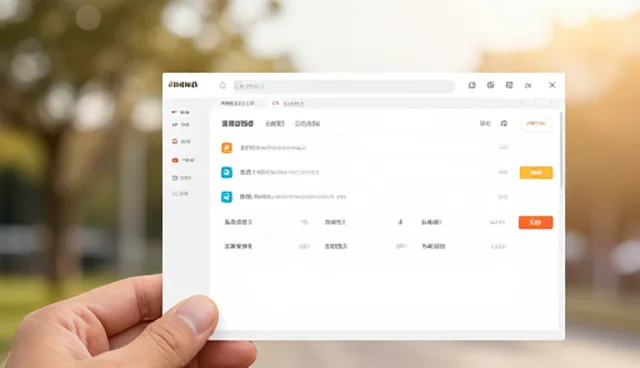Click the gear icon beside the outlined button
This screenshot has width=640, height=368.
coord(504,123)
